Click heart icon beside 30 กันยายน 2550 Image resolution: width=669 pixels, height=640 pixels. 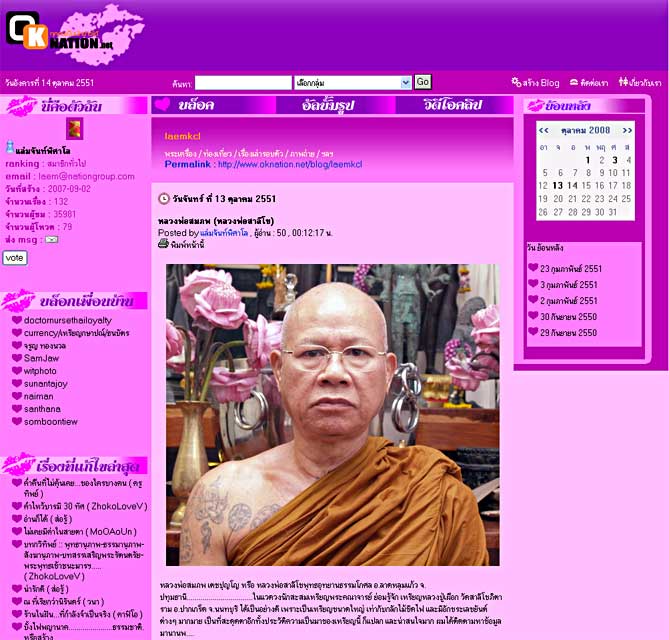tap(533, 315)
